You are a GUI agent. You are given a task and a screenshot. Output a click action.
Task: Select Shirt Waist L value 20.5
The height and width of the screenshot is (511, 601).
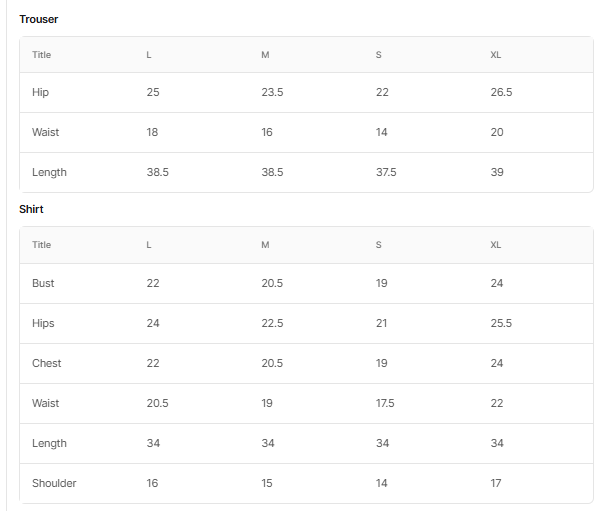point(158,403)
